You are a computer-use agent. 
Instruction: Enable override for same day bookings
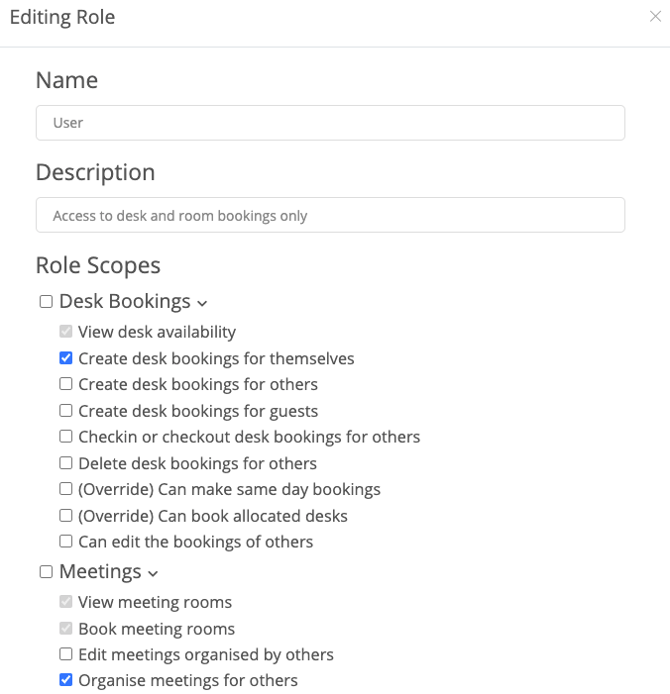(66, 489)
